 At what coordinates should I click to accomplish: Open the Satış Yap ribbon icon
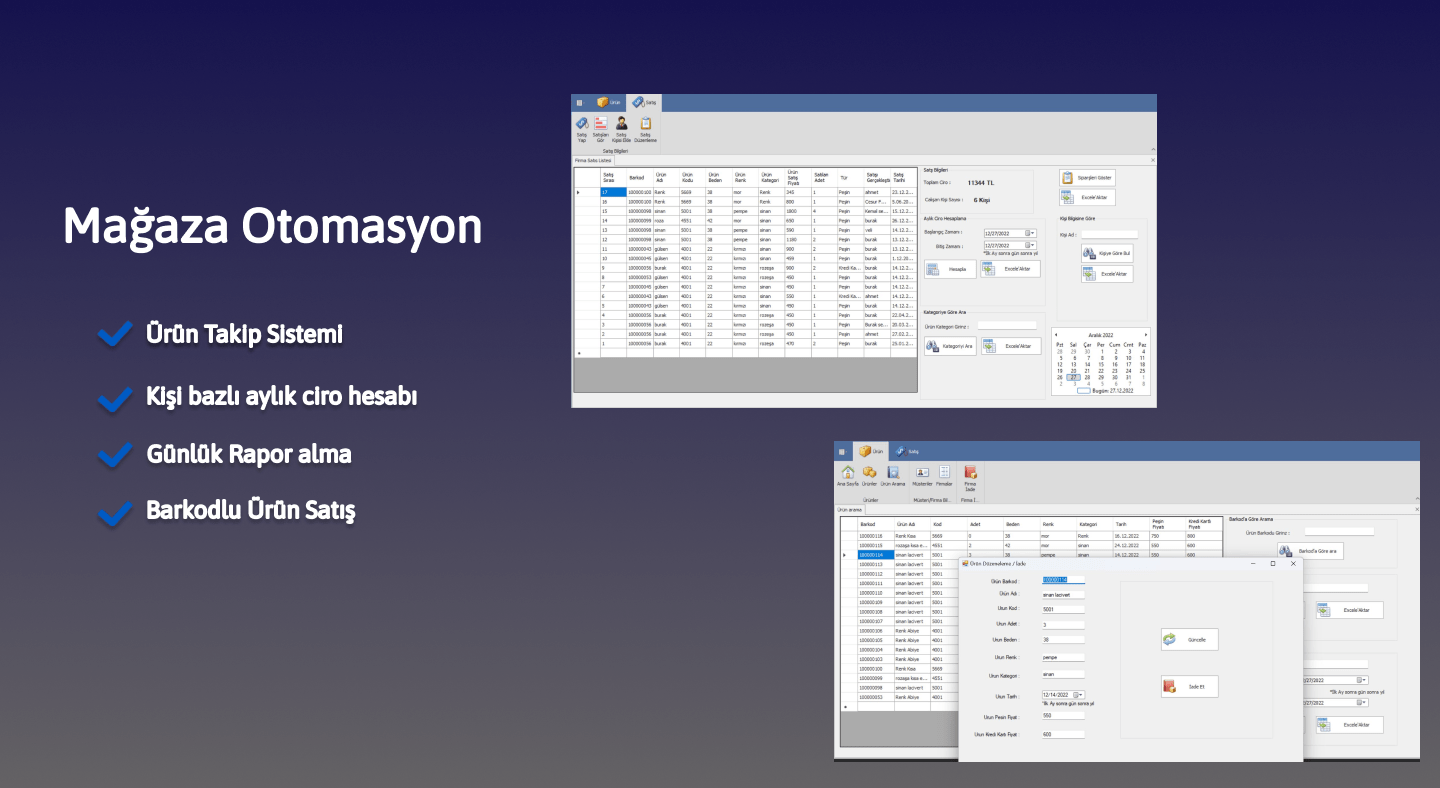582,130
